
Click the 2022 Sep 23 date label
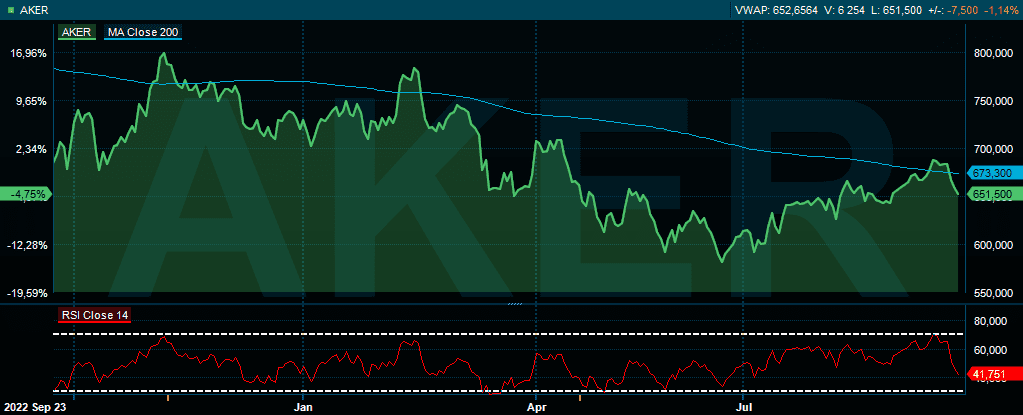[35, 405]
